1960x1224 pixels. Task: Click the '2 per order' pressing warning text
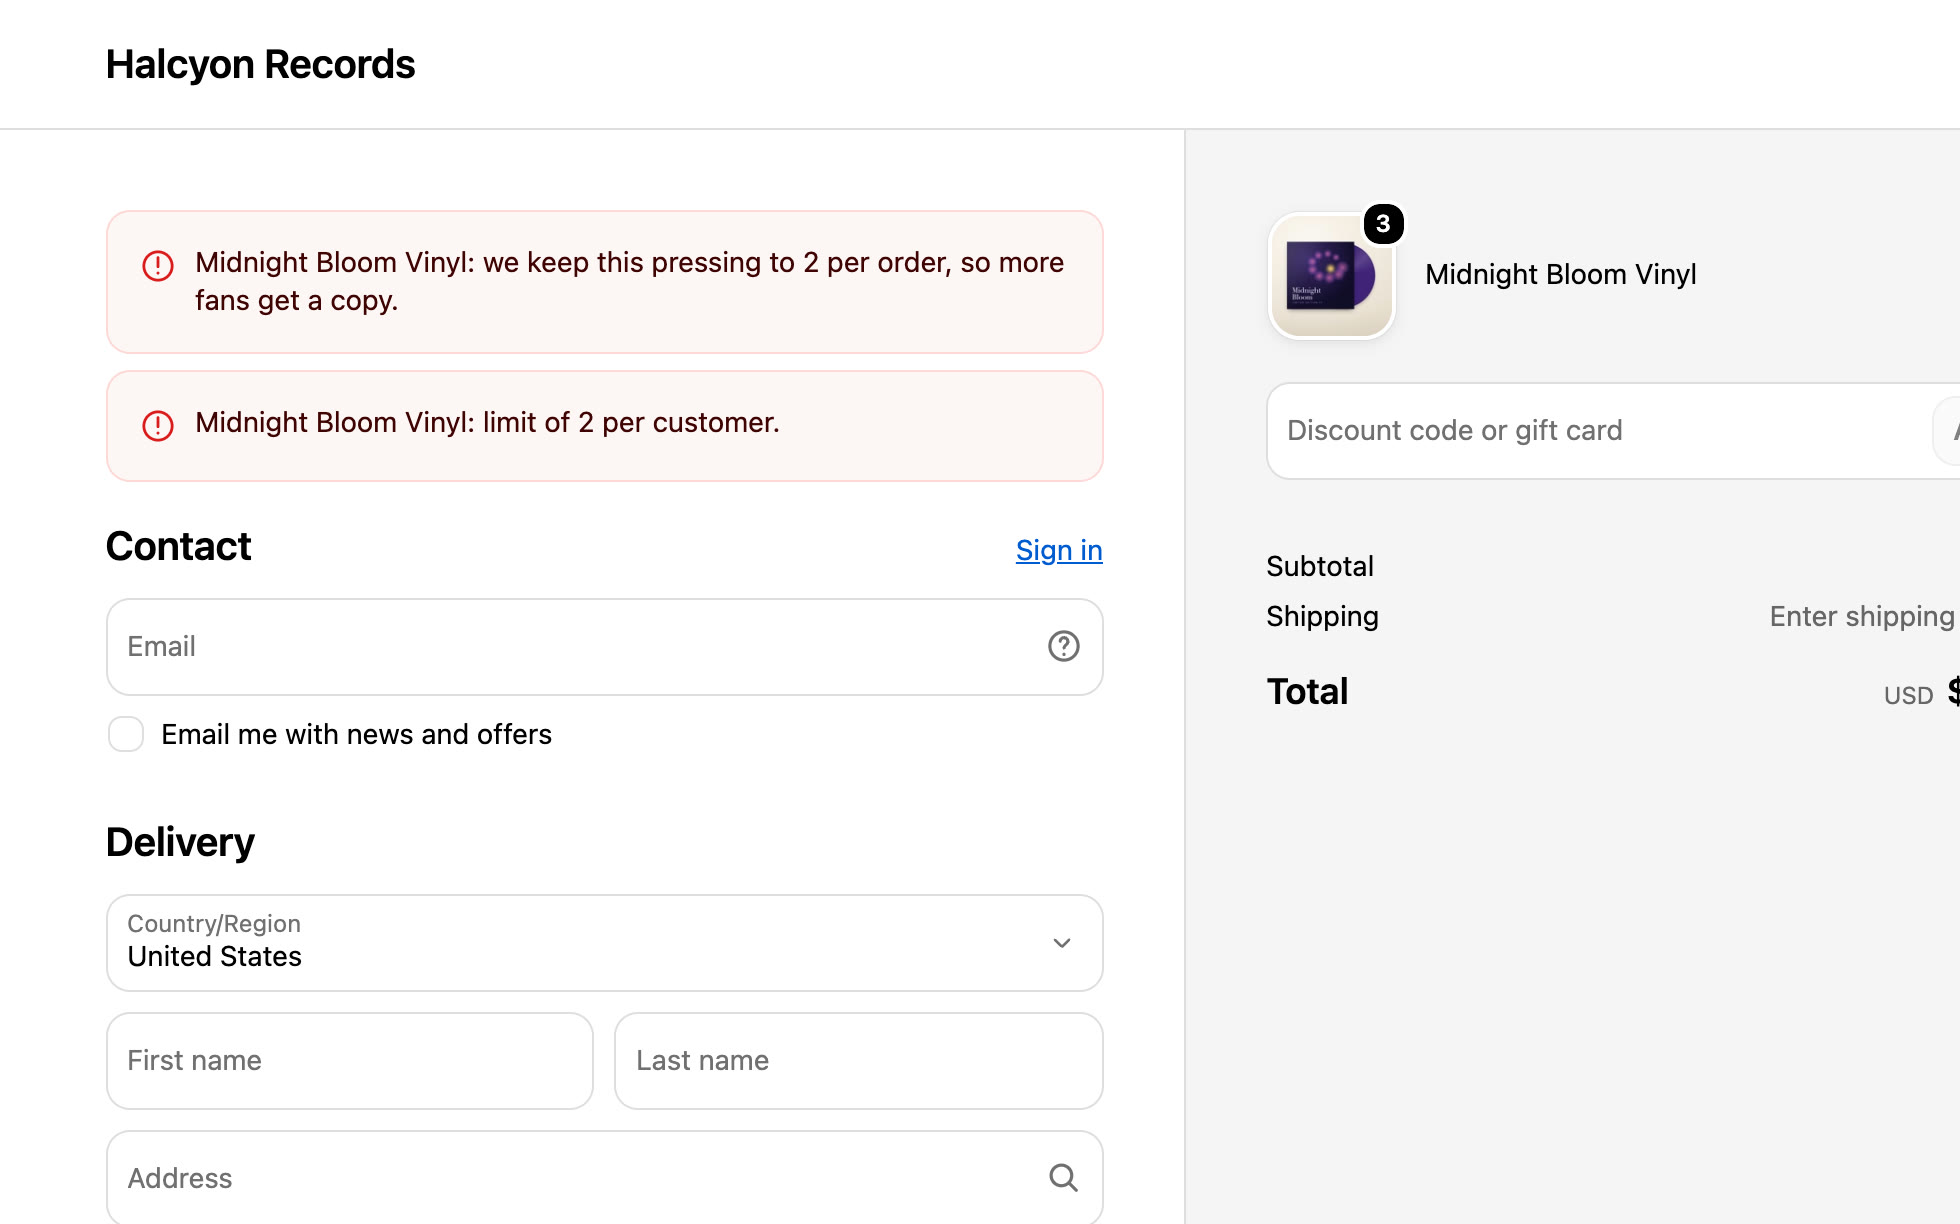(629, 281)
